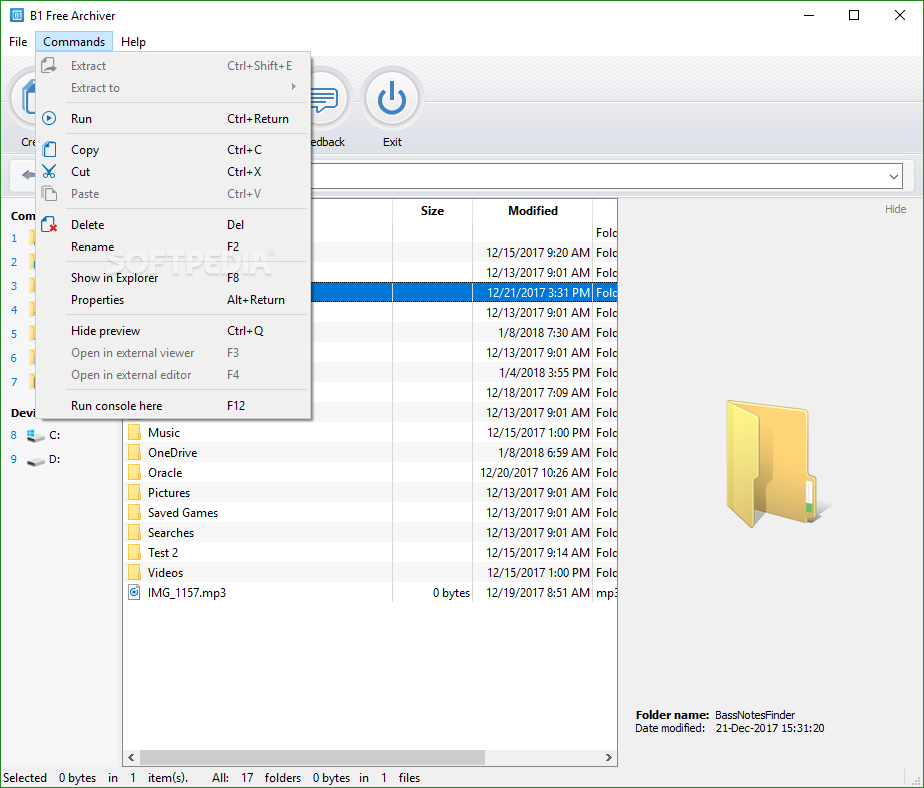Select Show in Explorer menu entry
Screen dimensions: 924x788
[x=174, y=278]
